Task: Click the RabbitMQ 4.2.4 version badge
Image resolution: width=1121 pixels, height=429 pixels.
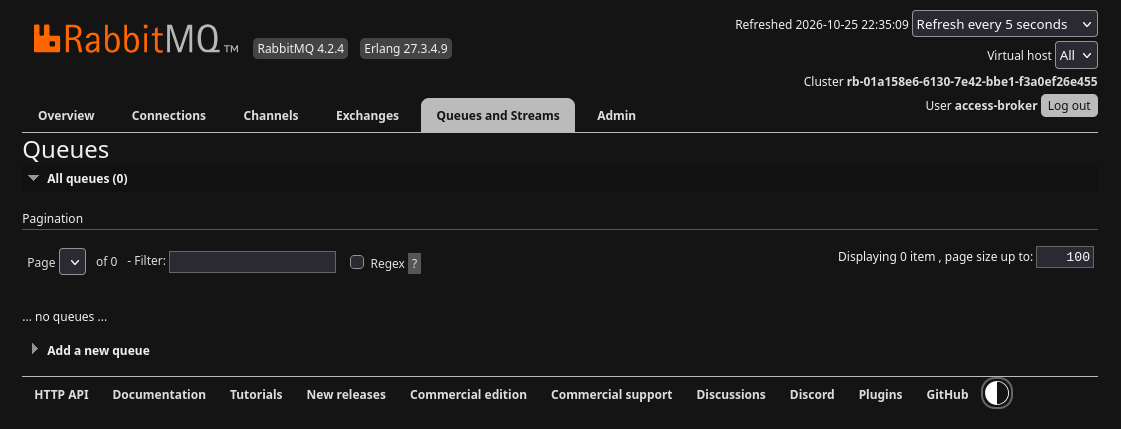Action: 300,49
